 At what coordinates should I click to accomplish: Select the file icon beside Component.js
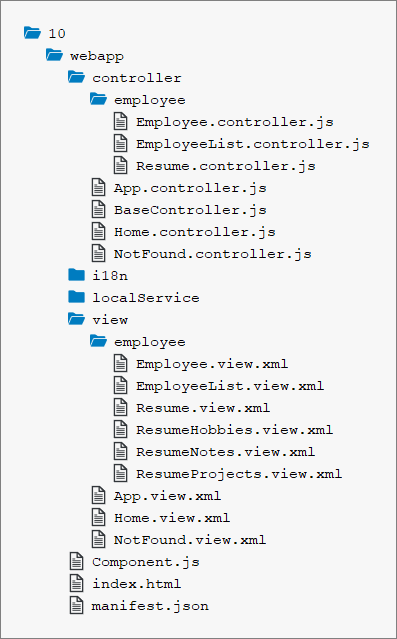click(76, 562)
